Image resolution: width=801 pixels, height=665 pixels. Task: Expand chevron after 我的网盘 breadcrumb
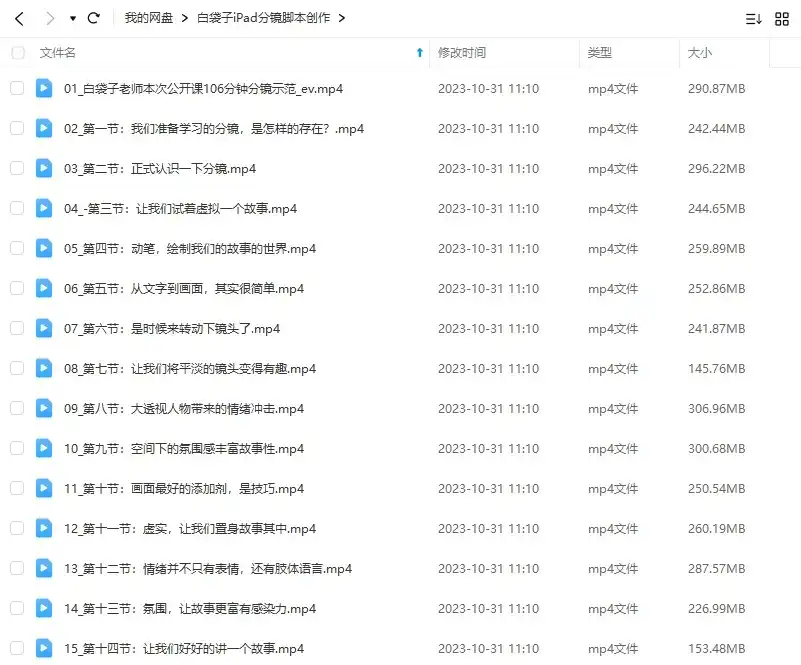pos(185,18)
